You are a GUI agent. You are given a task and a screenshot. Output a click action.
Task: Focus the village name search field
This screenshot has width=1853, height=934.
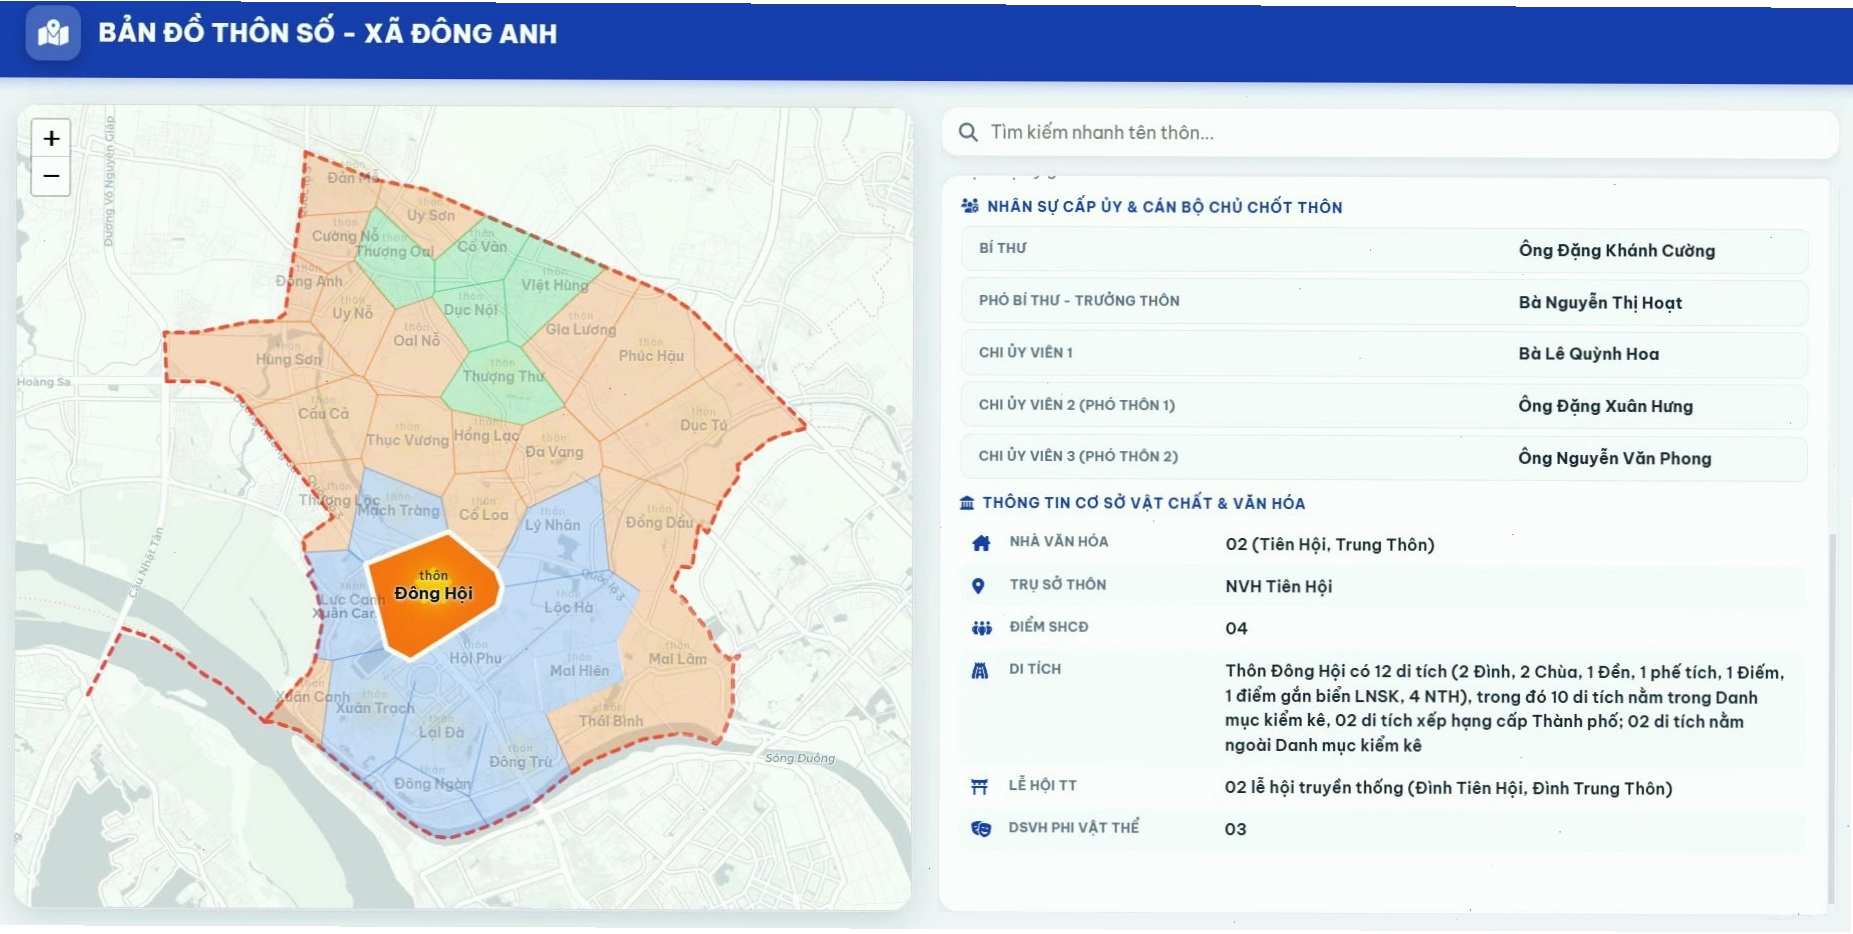tap(1390, 132)
